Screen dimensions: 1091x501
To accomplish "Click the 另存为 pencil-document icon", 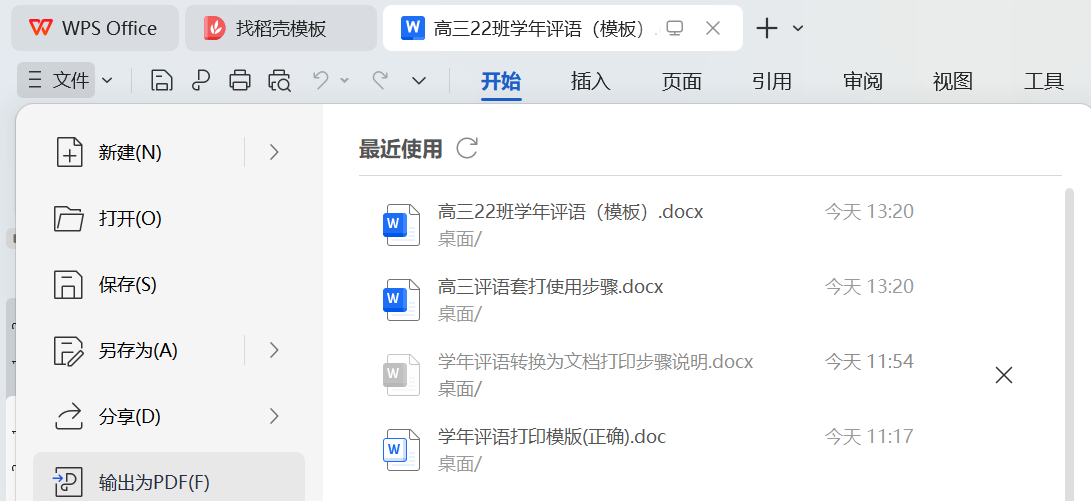I will (x=69, y=351).
